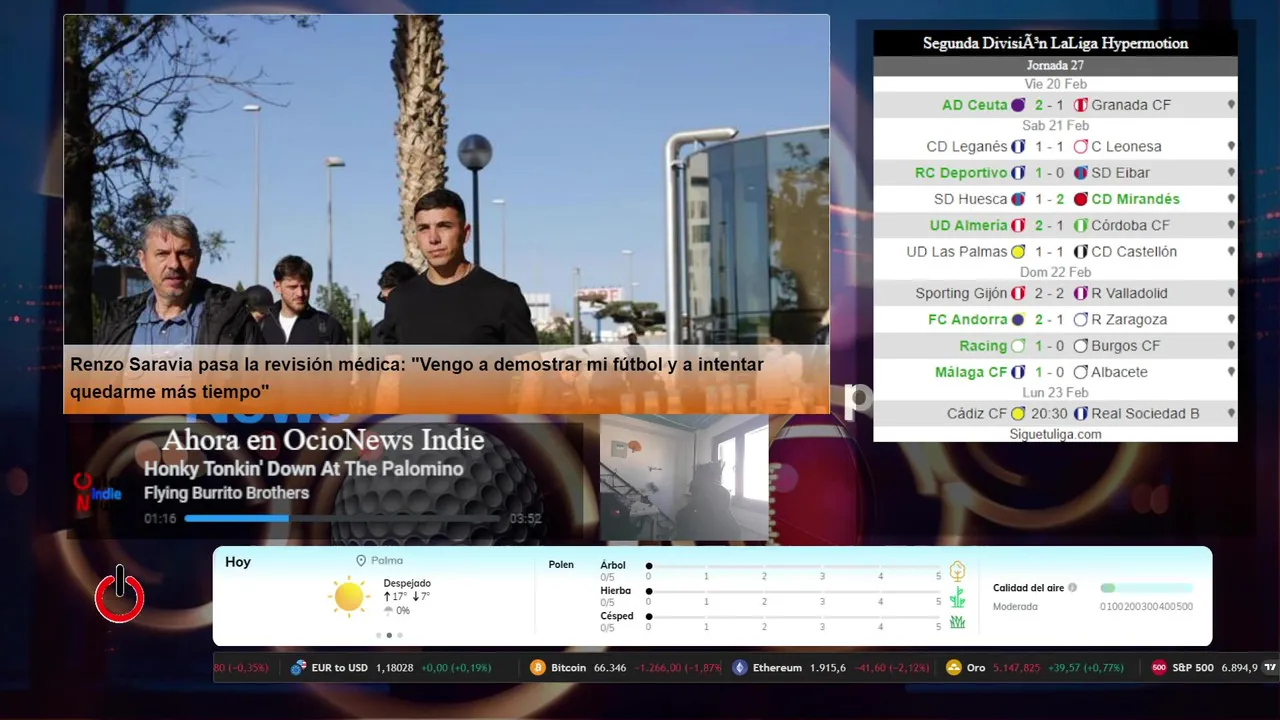This screenshot has height=720, width=1280.
Task: Click the Árbol tree pollen icon
Action: (x=957, y=571)
